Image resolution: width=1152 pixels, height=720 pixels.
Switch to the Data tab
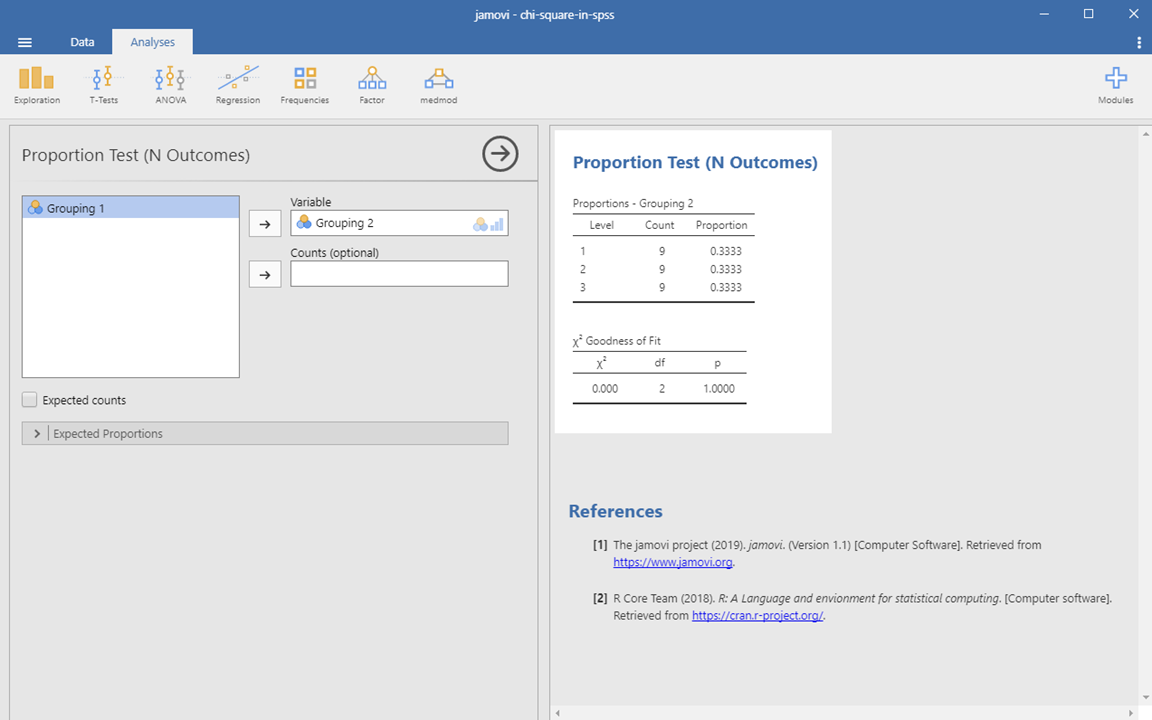click(x=82, y=42)
